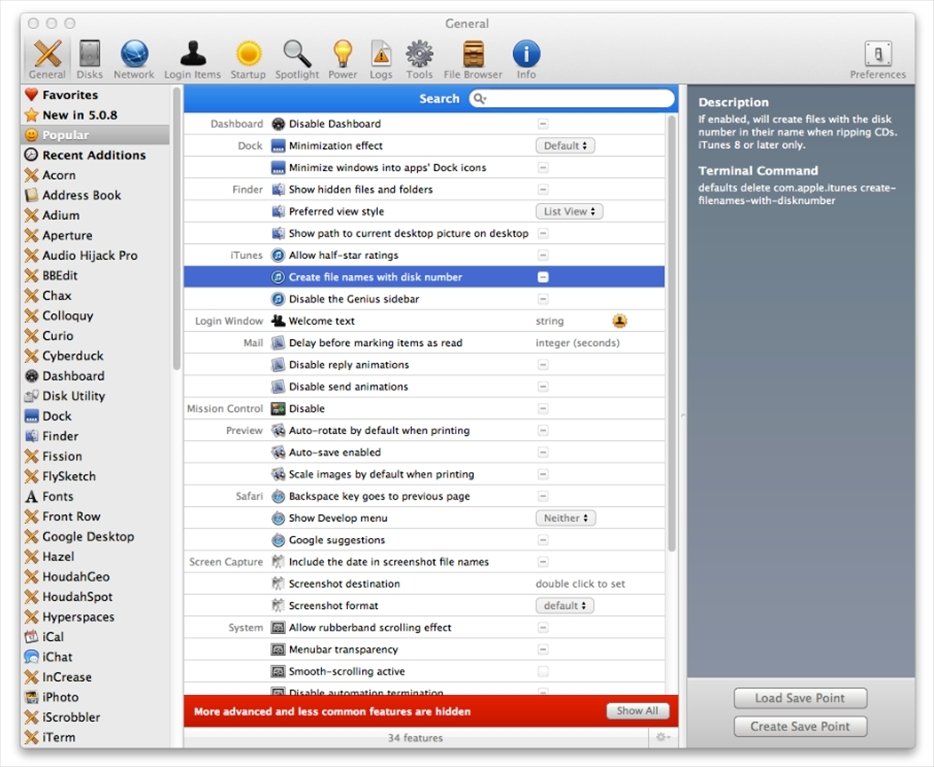This screenshot has width=934, height=767.
Task: Open the Power toolbar section
Action: tap(343, 59)
